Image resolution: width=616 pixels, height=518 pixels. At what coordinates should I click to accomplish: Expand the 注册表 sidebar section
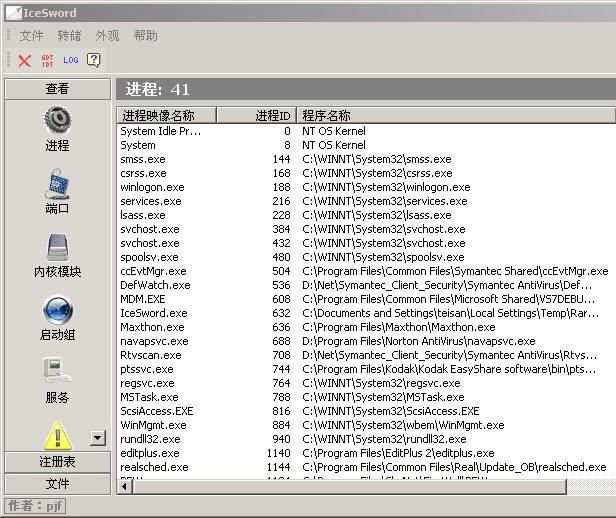57,462
